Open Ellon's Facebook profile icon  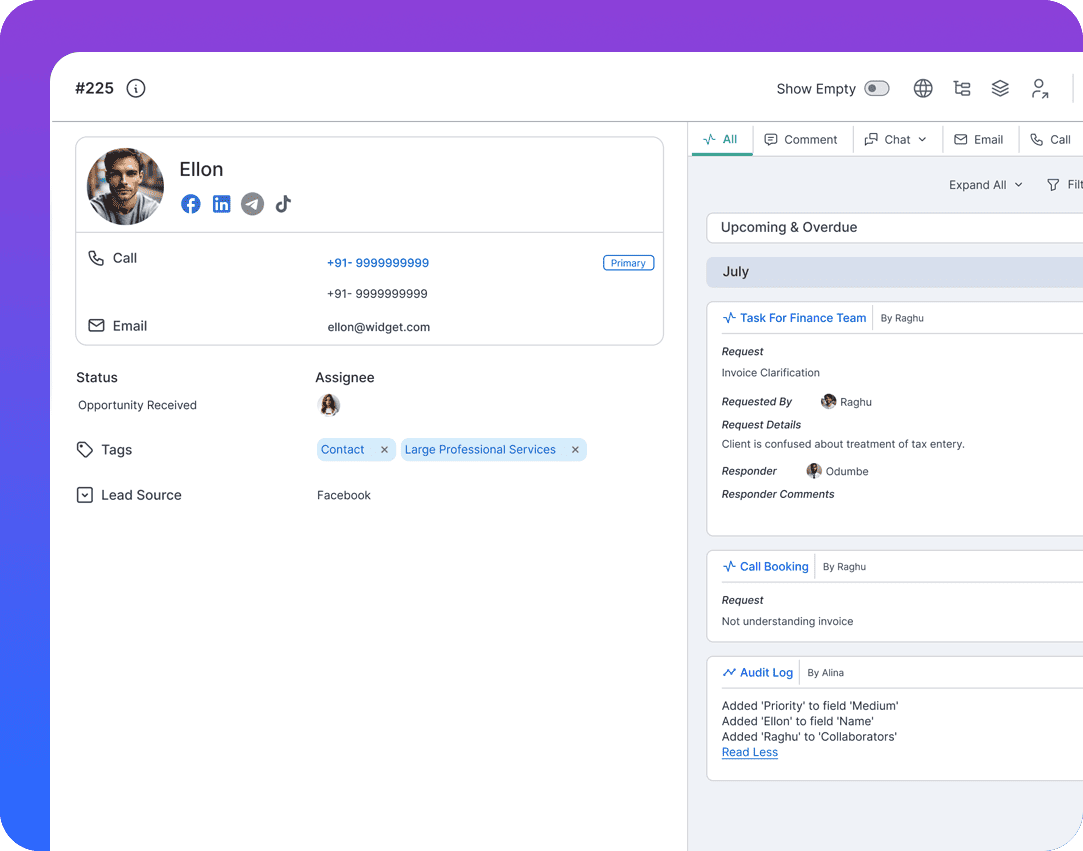(x=191, y=204)
